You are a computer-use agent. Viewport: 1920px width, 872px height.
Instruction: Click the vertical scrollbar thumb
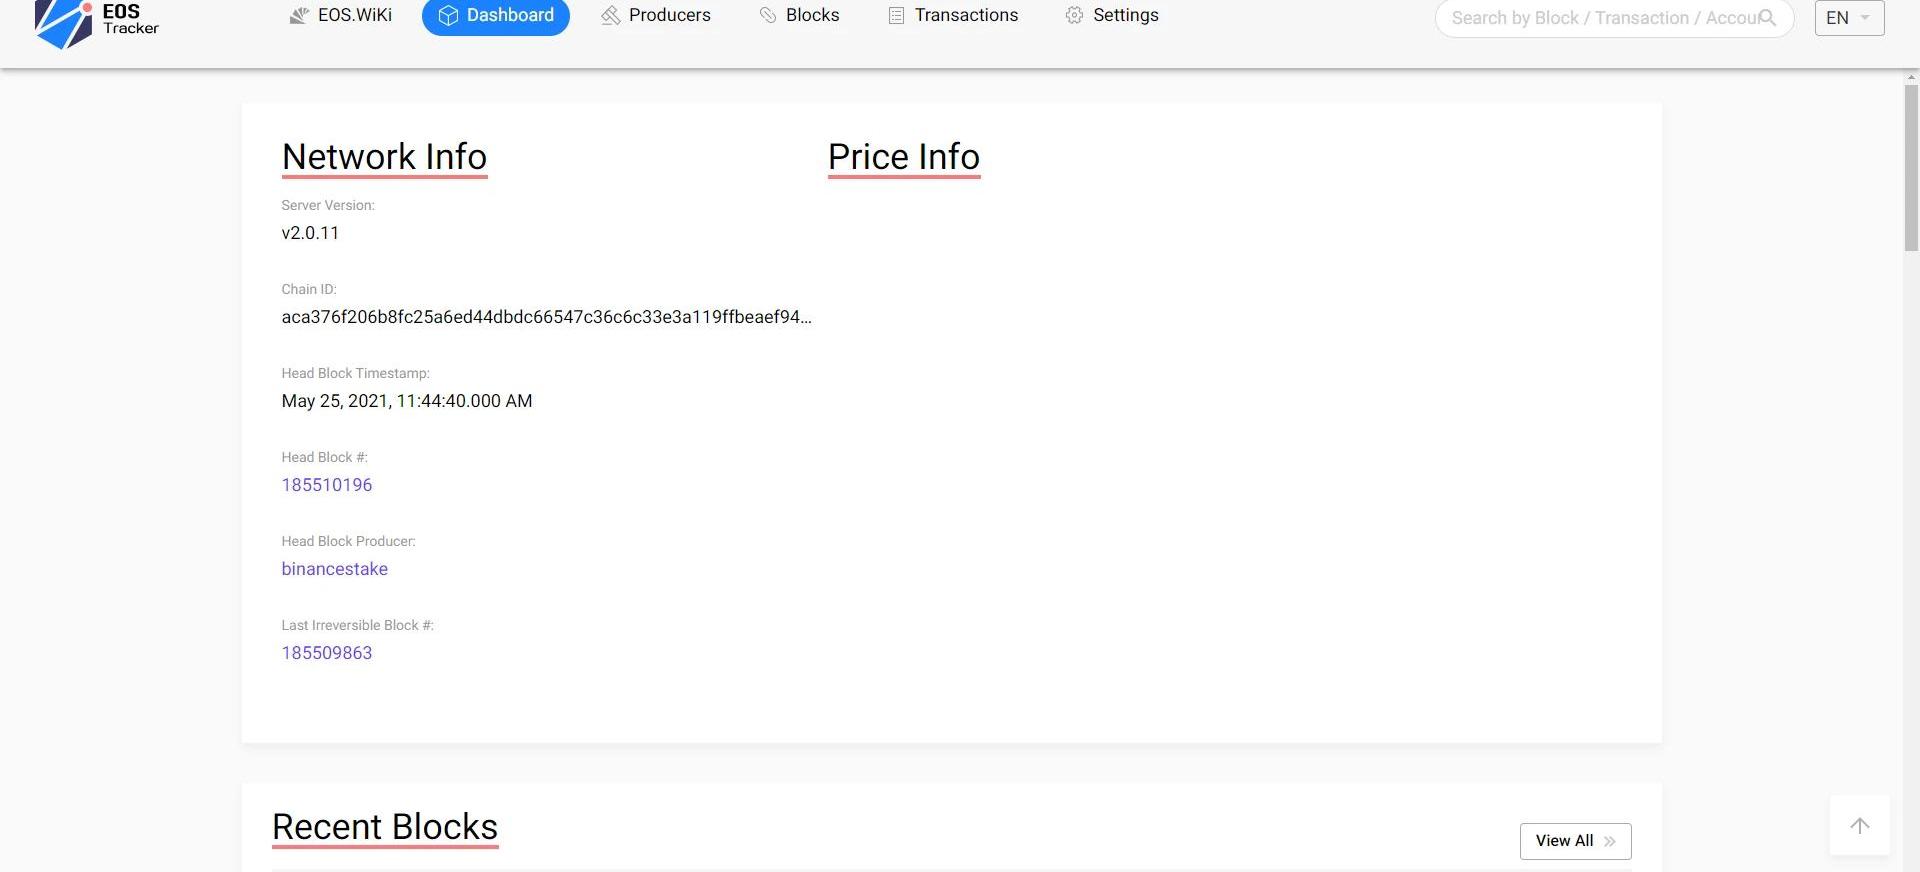coord(1911,167)
